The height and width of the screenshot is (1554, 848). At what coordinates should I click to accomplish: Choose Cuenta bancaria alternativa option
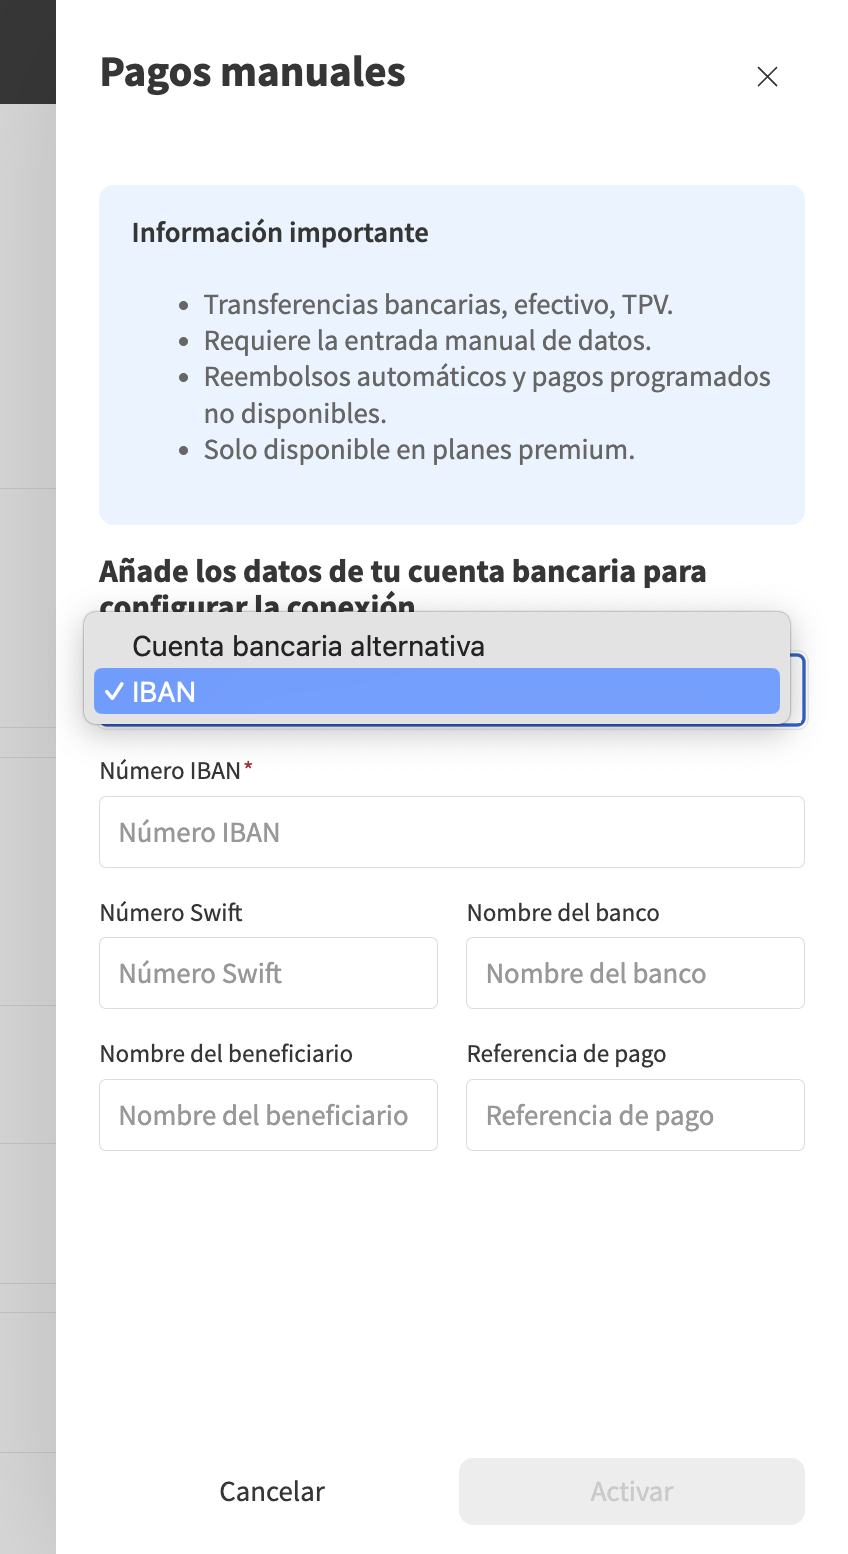point(437,645)
